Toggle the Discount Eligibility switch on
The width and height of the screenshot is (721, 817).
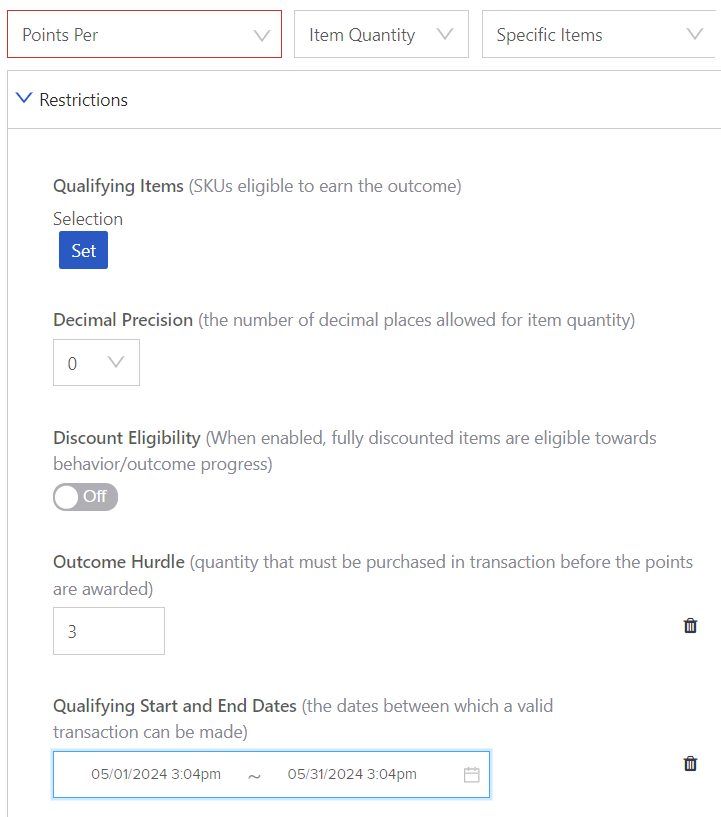point(85,497)
